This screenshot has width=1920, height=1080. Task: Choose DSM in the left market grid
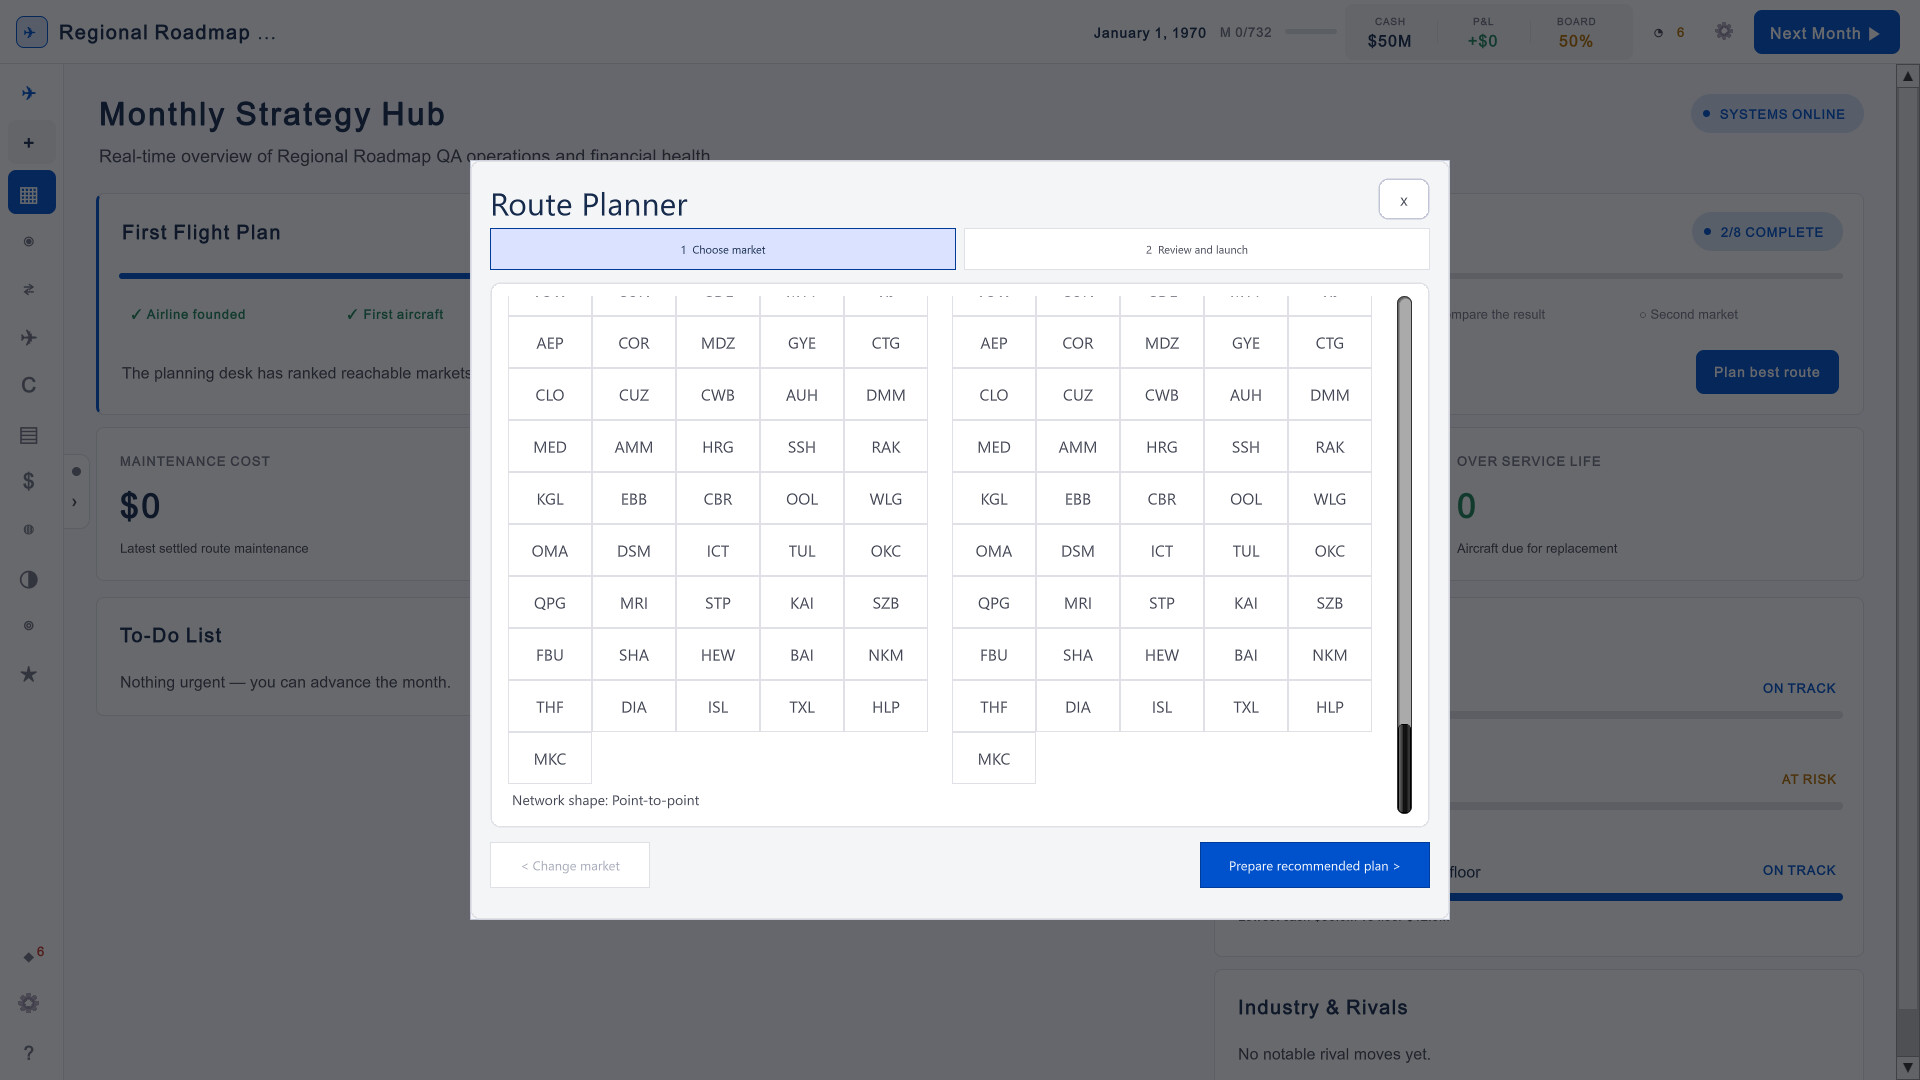point(634,551)
